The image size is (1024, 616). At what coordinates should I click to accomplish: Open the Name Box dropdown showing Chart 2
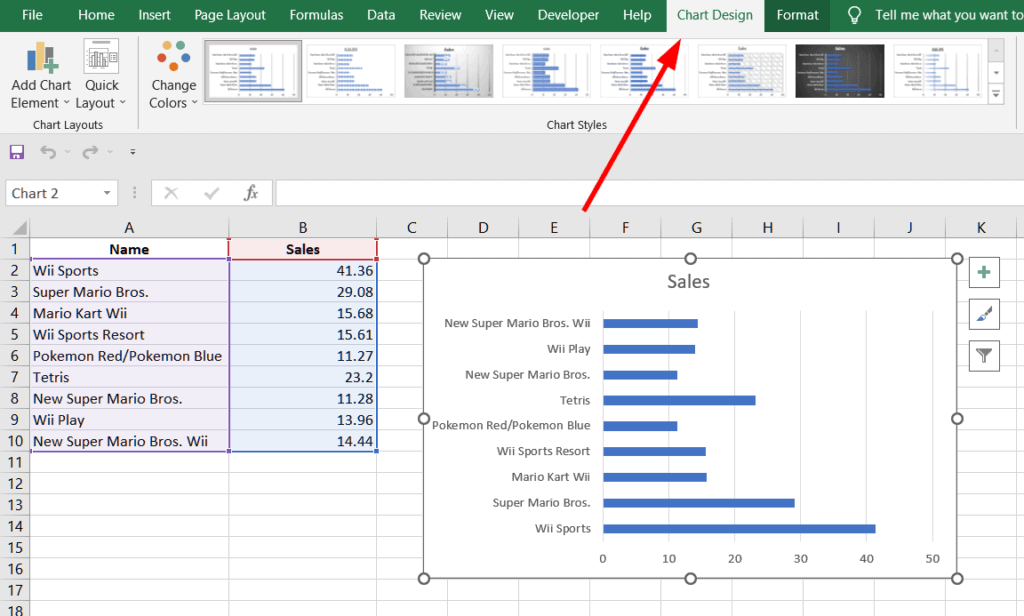pyautogui.click(x=106, y=192)
